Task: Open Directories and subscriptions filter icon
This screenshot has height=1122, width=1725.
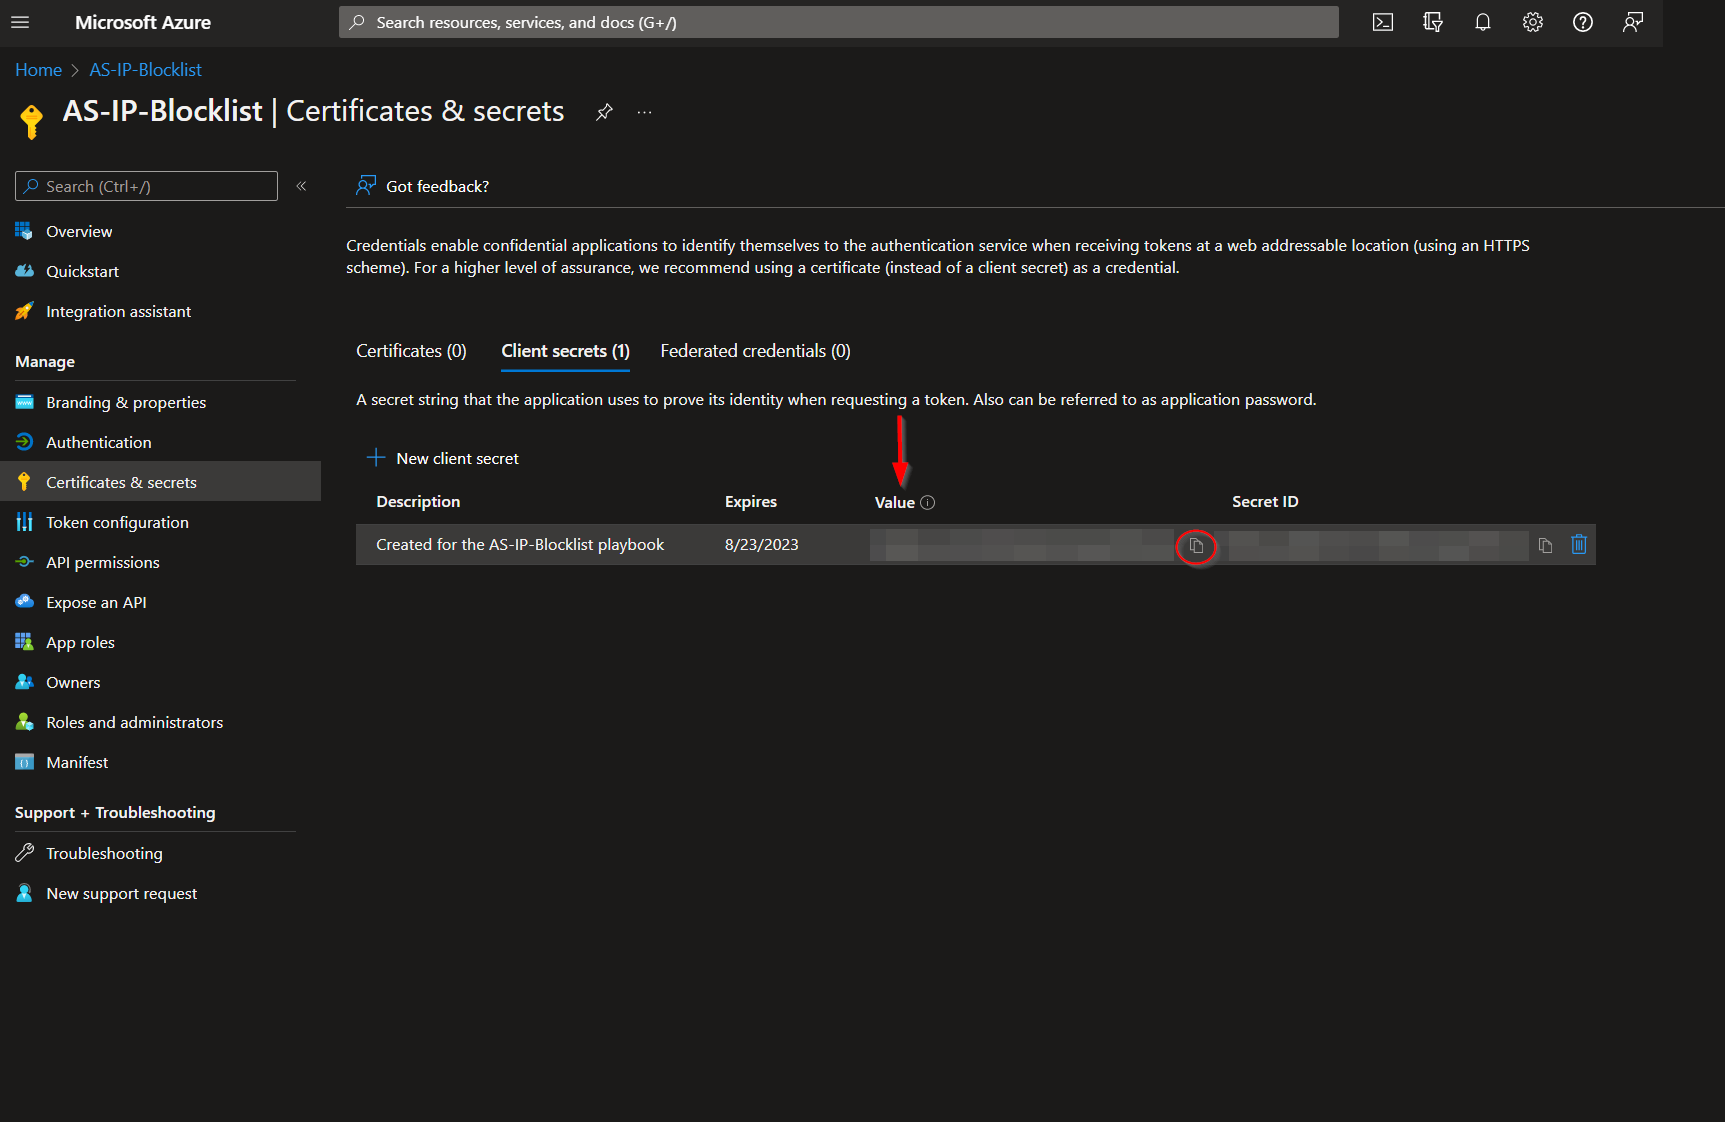Action: click(x=1433, y=22)
